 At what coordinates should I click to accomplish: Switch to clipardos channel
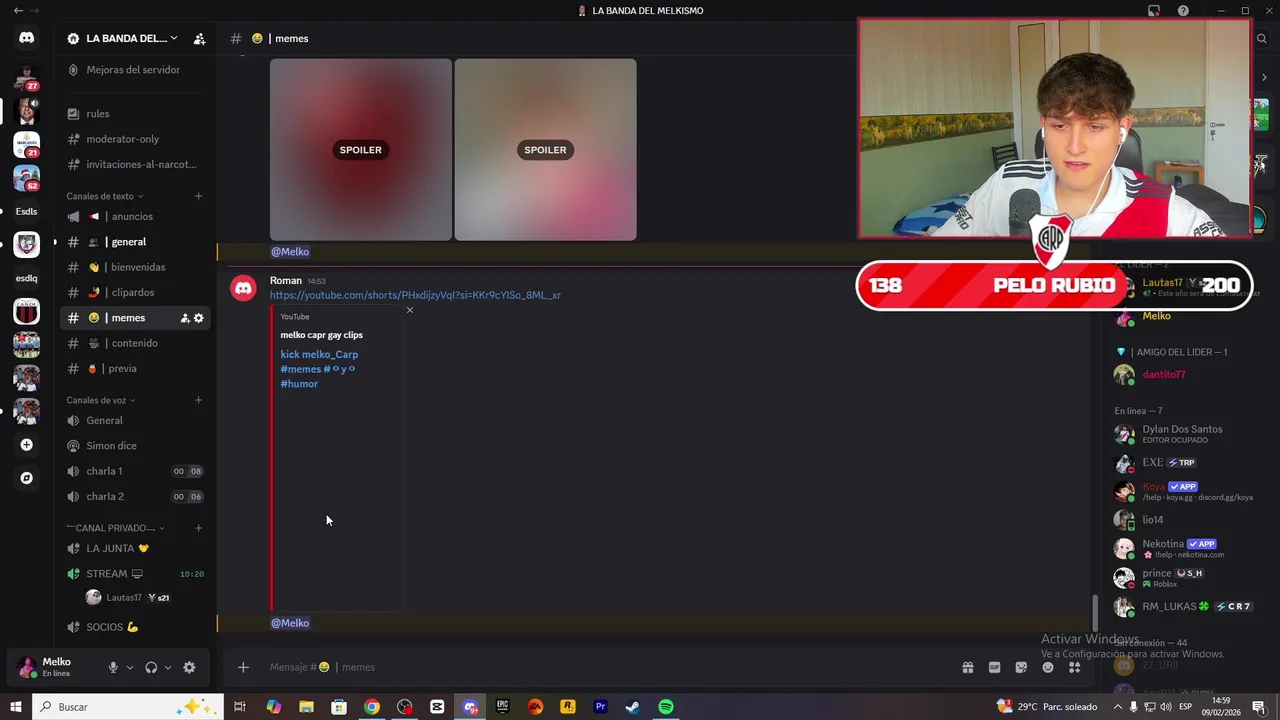133,293
